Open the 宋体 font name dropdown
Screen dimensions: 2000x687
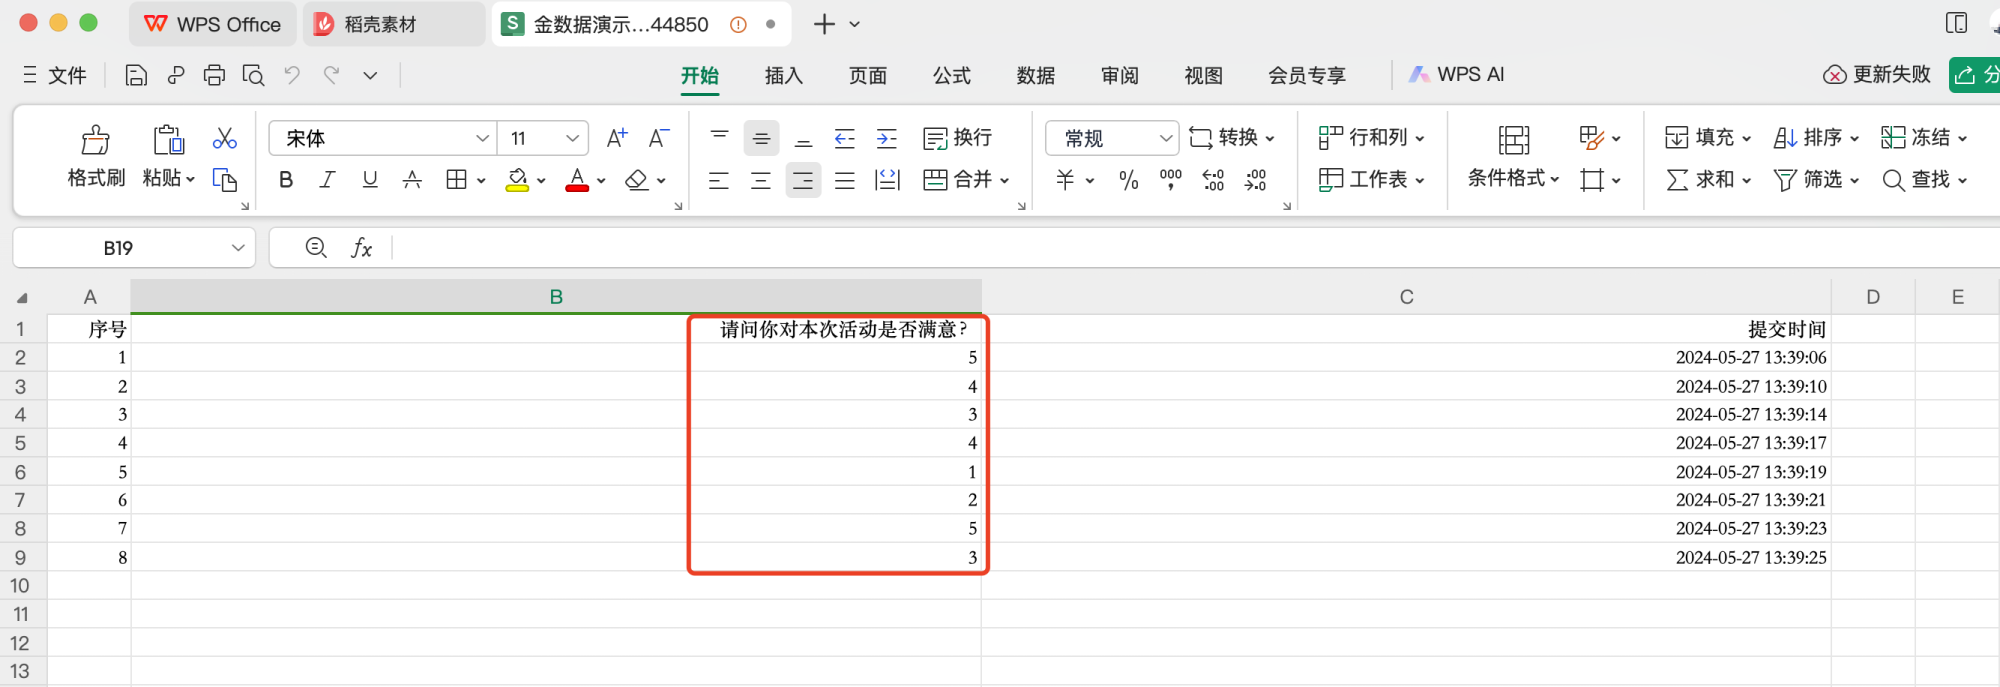coord(482,138)
